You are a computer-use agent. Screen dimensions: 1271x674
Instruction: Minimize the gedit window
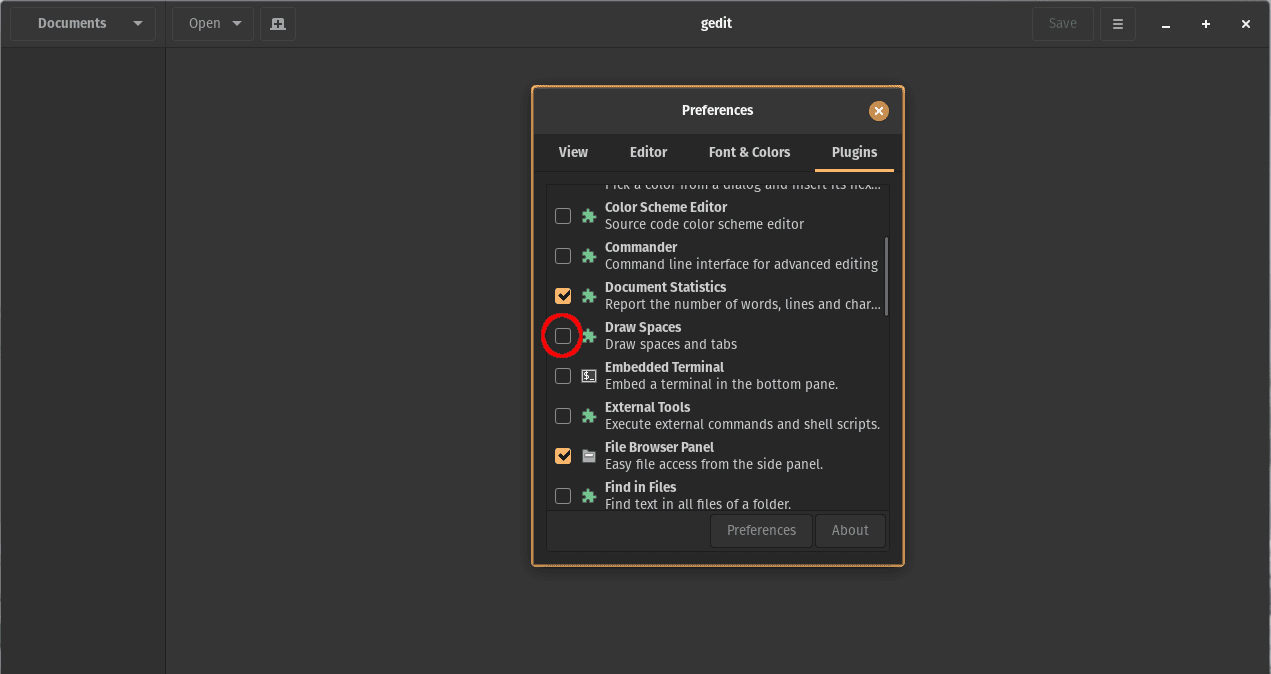click(x=1166, y=24)
